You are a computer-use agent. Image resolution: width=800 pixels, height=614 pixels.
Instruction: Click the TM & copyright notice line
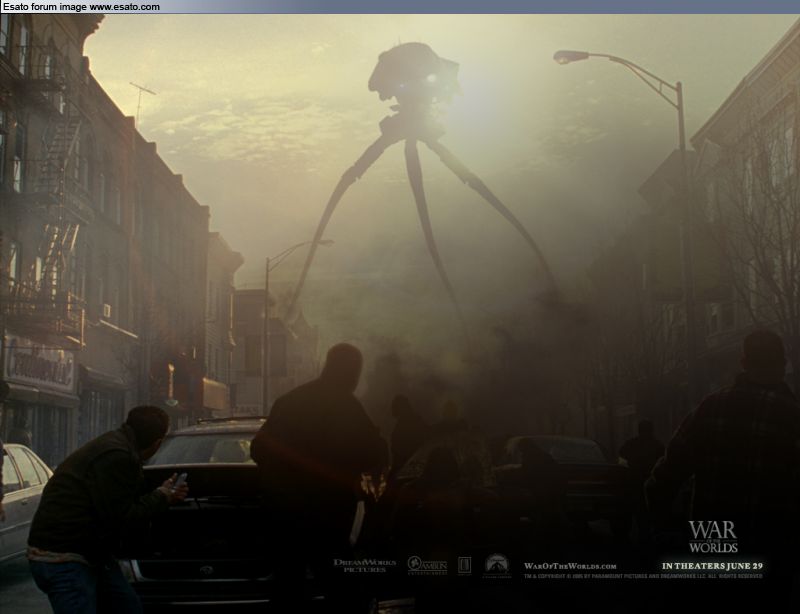pos(643,576)
